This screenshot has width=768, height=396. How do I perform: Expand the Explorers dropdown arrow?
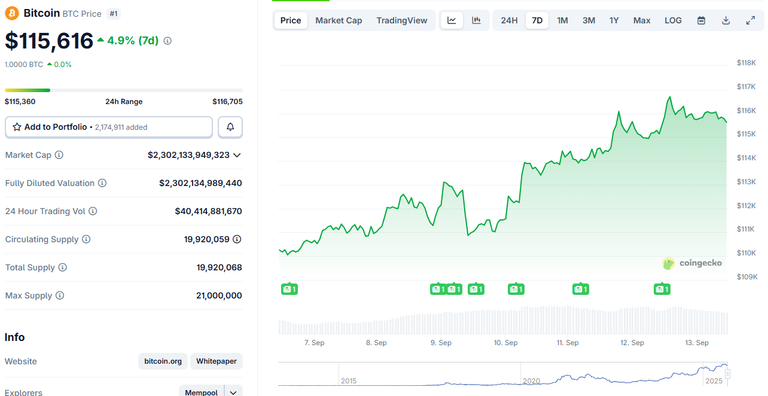[x=234, y=392]
